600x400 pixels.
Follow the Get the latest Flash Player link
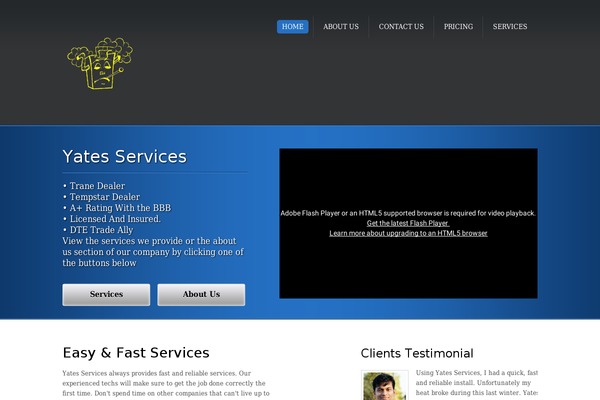[x=408, y=223]
